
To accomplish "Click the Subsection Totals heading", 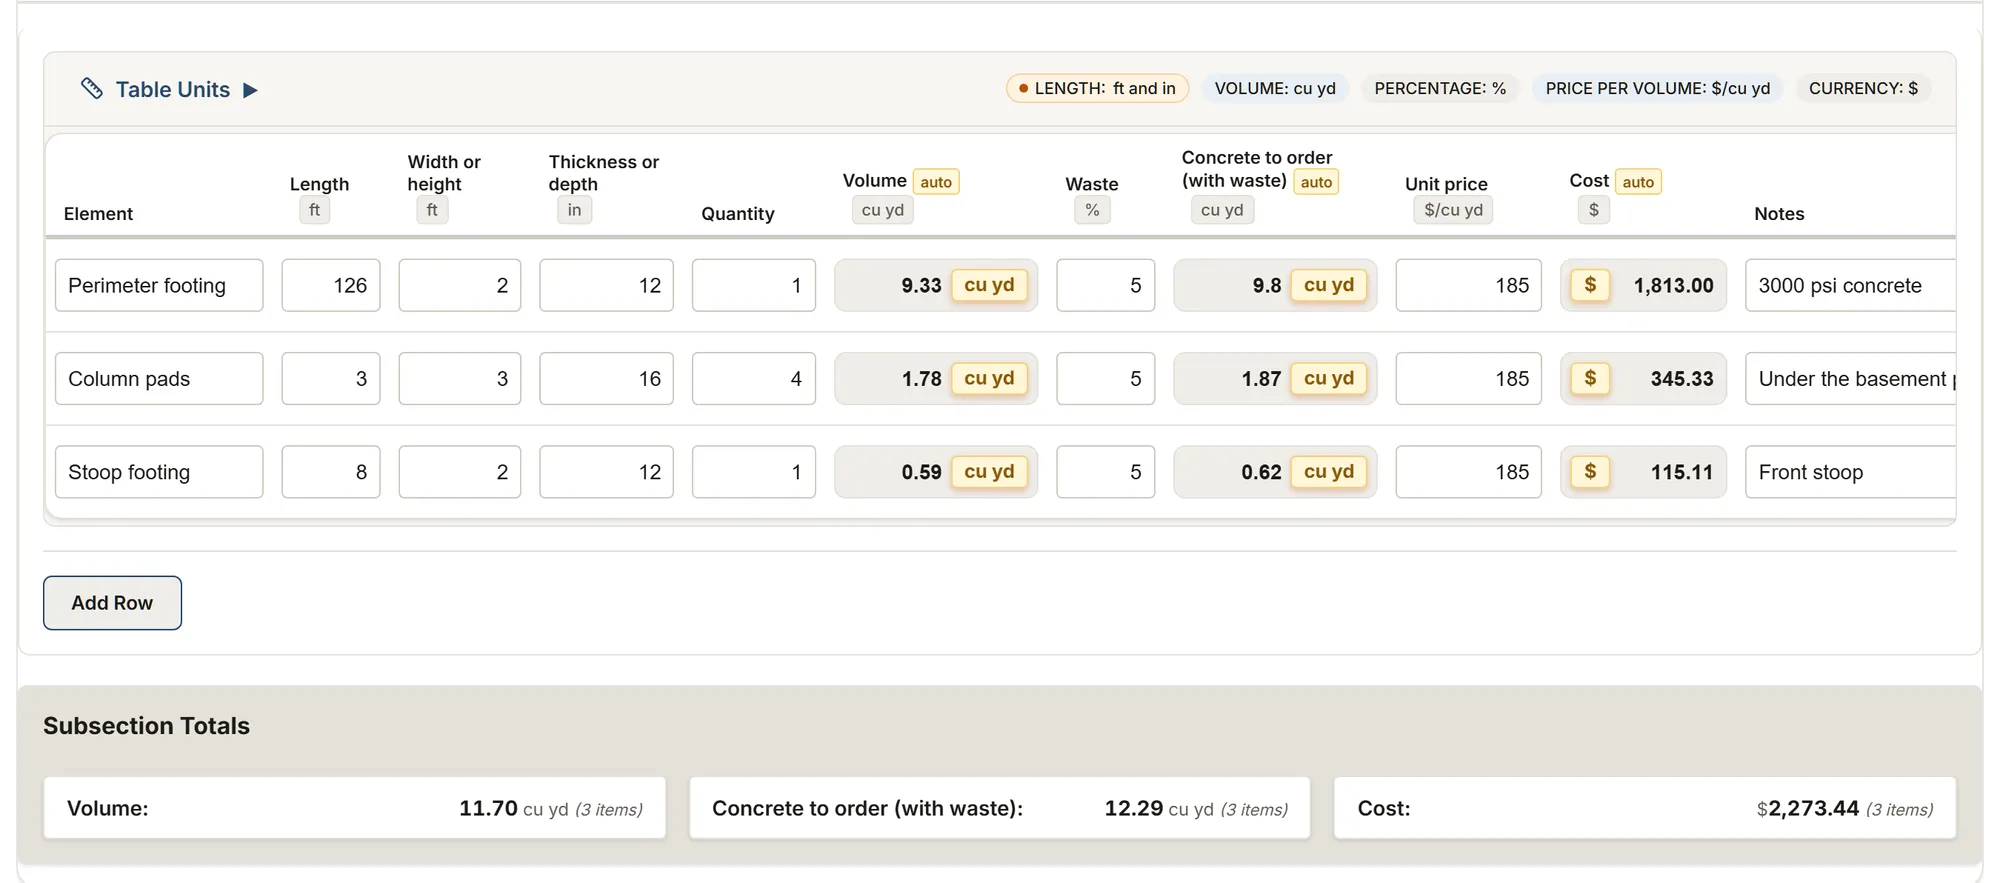I will (146, 726).
